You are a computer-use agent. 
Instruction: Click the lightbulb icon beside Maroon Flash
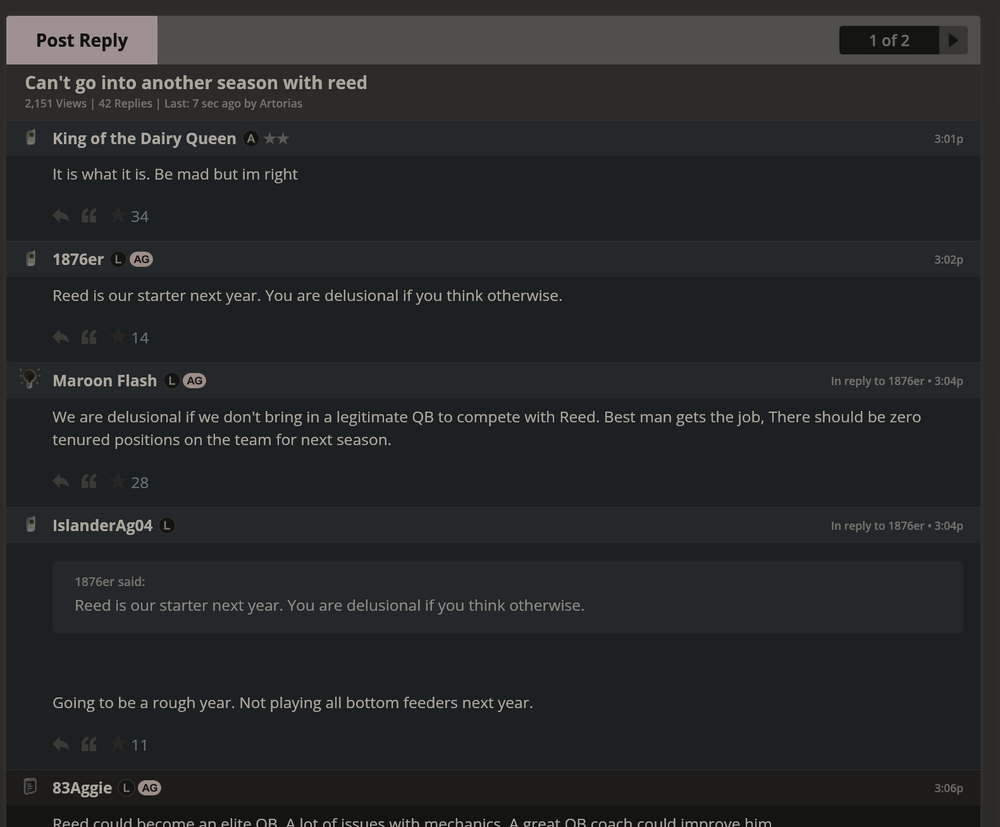coord(30,379)
